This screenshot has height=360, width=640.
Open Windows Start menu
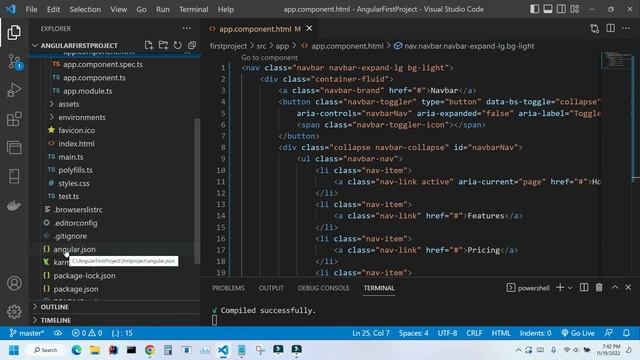tap(14, 350)
